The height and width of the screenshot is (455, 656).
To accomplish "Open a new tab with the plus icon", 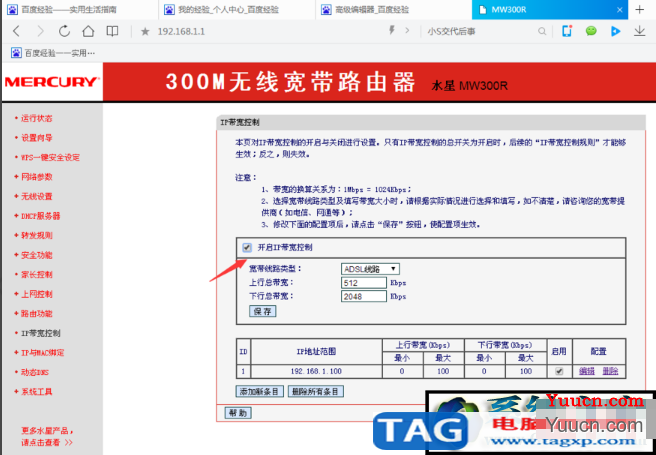I will [639, 10].
